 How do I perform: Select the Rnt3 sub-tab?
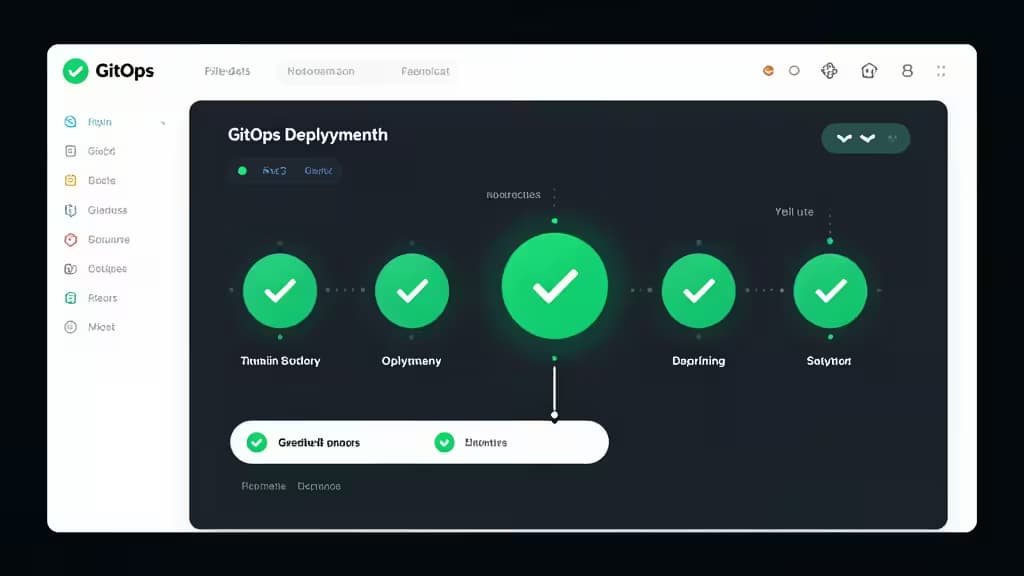(x=274, y=170)
